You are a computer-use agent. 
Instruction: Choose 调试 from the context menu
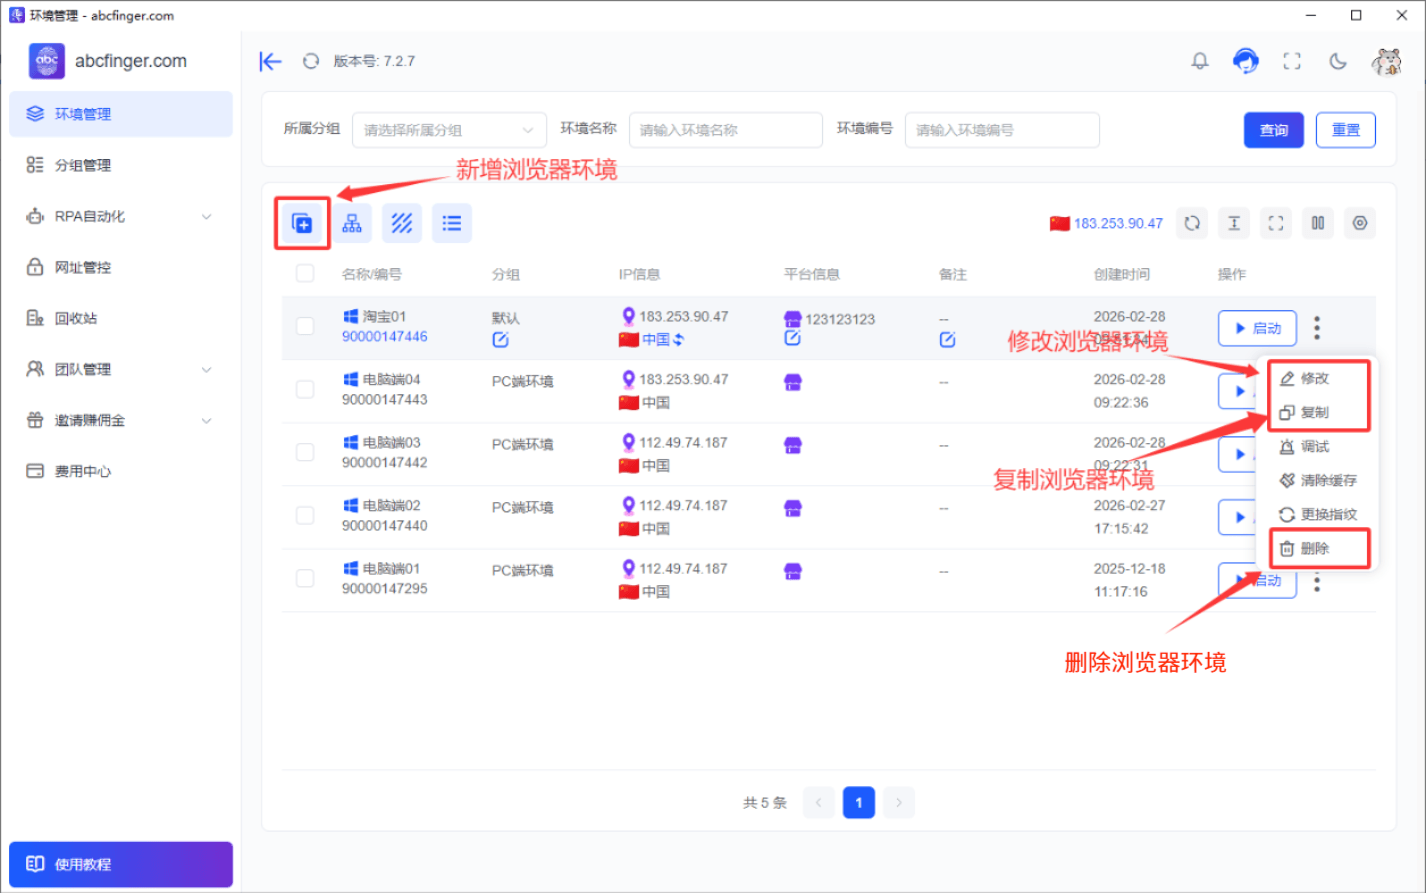[x=1317, y=446]
